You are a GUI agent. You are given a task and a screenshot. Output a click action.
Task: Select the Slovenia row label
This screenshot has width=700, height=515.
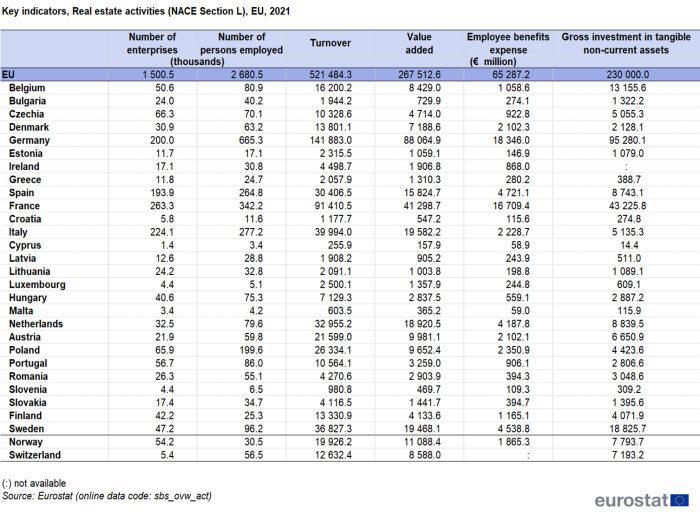[x=28, y=390]
